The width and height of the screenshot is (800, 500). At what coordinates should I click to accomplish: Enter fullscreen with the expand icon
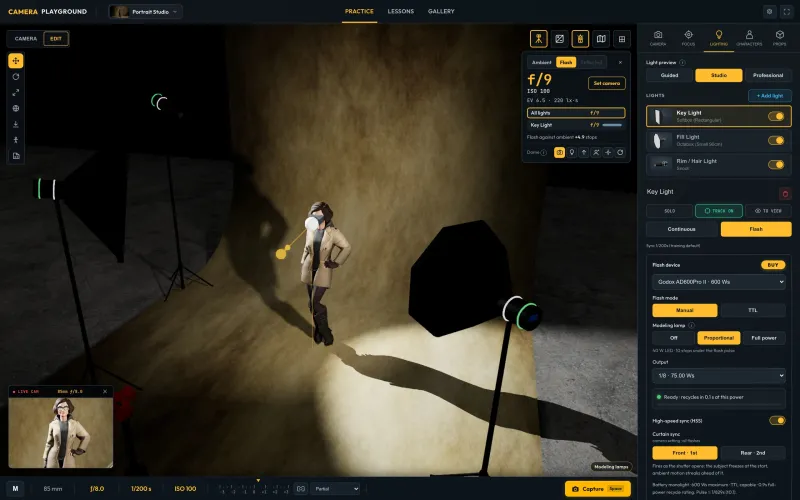(787, 11)
